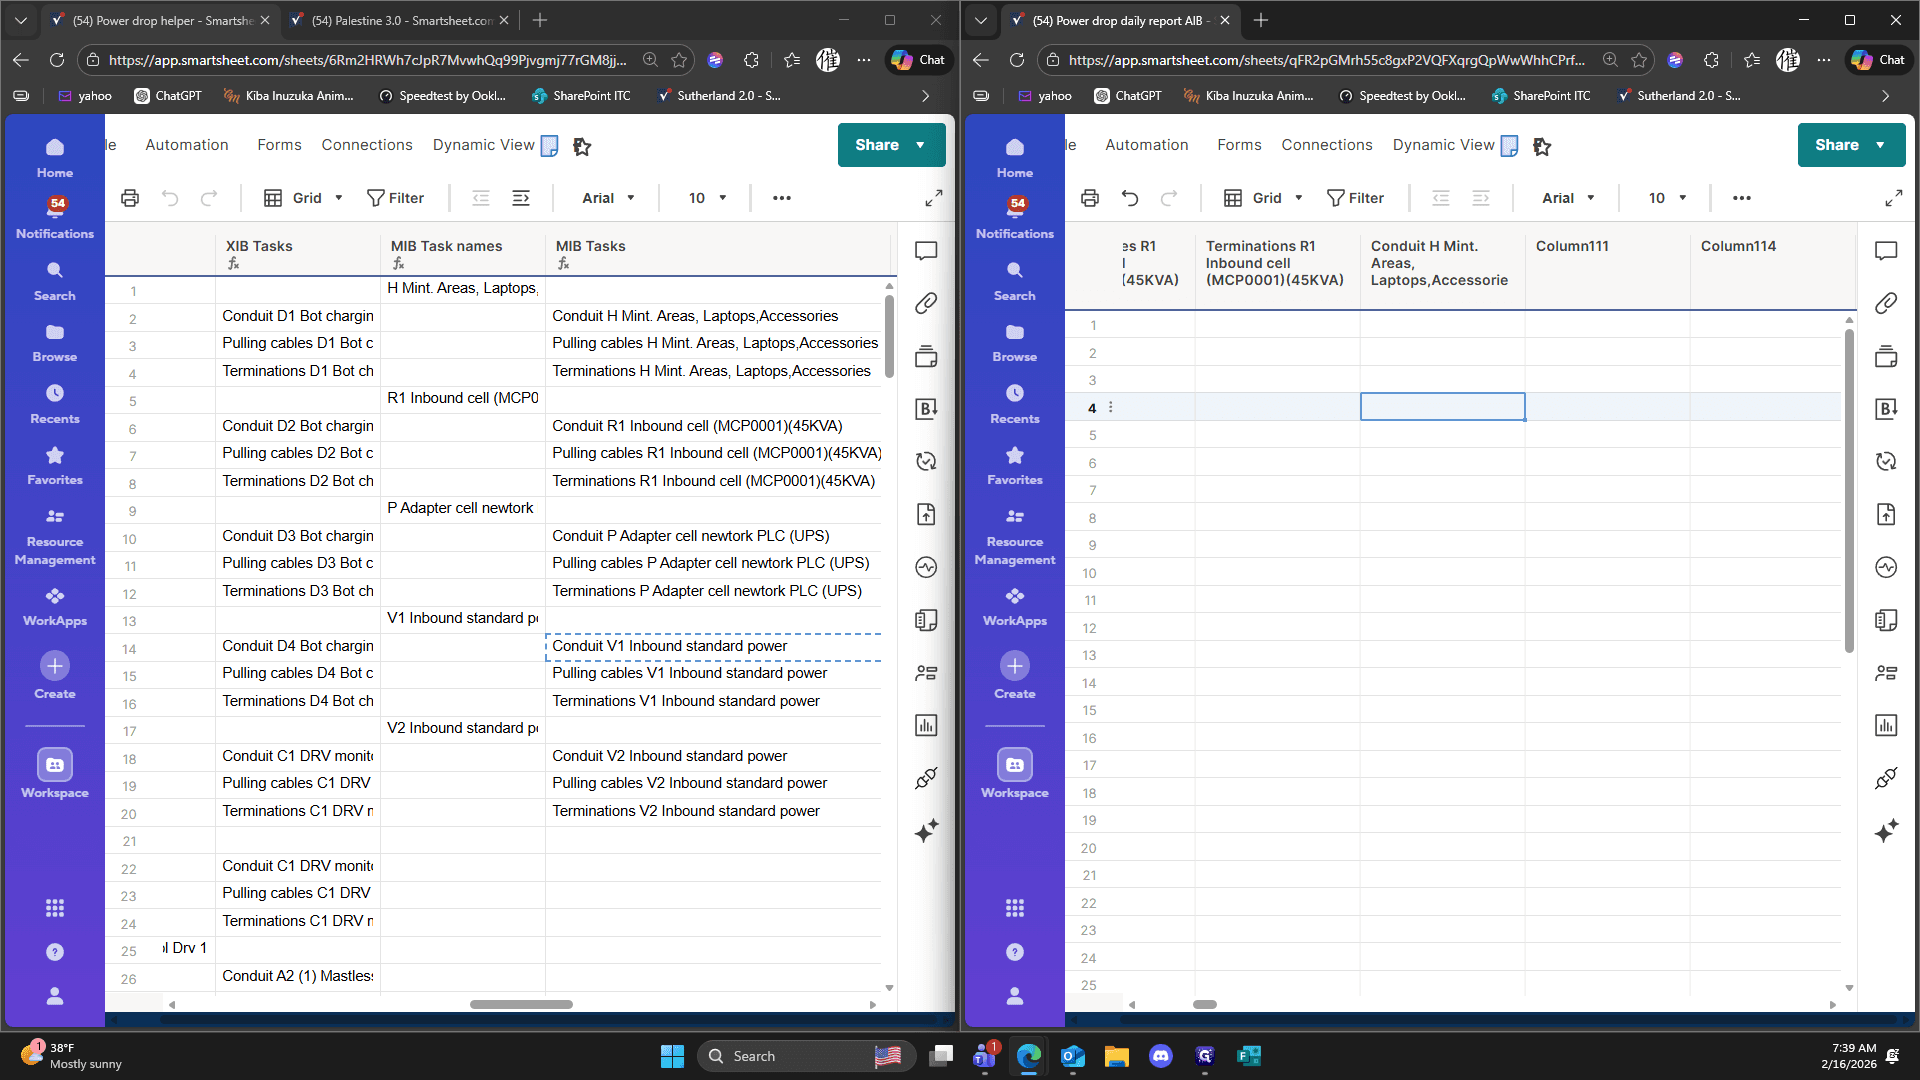Open Filter in left window toolbar
The height and width of the screenshot is (1080, 1920).
tap(395, 198)
